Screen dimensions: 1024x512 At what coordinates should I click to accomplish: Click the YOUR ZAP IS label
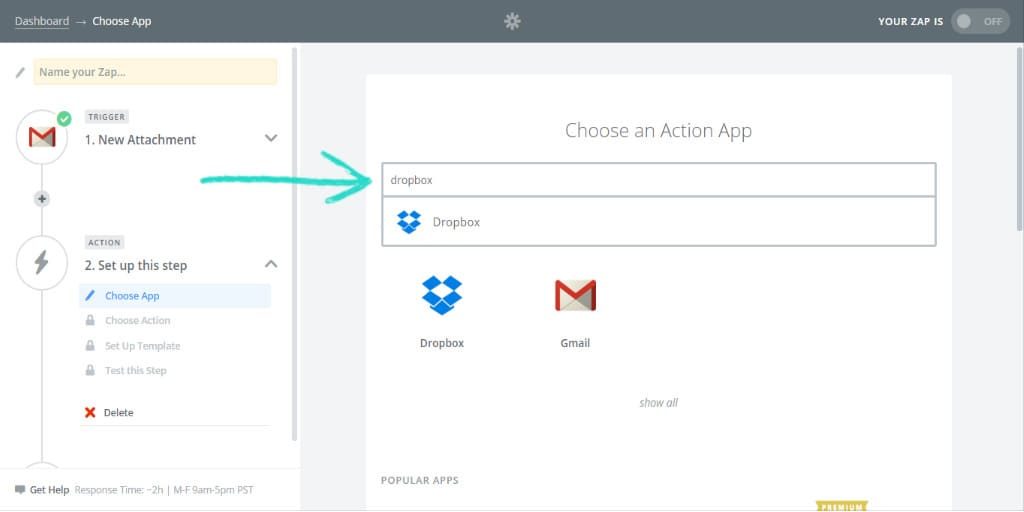[x=910, y=22]
